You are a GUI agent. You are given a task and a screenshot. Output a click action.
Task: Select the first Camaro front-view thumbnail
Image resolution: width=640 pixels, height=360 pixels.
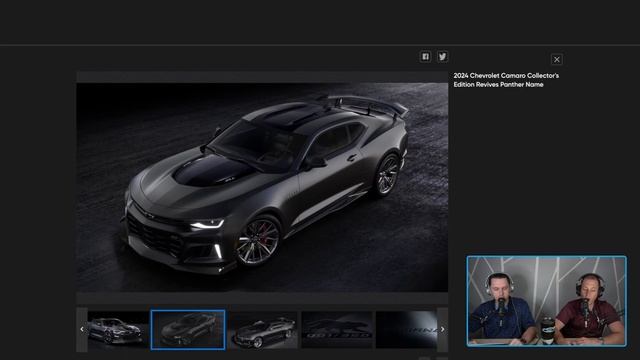tap(118, 330)
